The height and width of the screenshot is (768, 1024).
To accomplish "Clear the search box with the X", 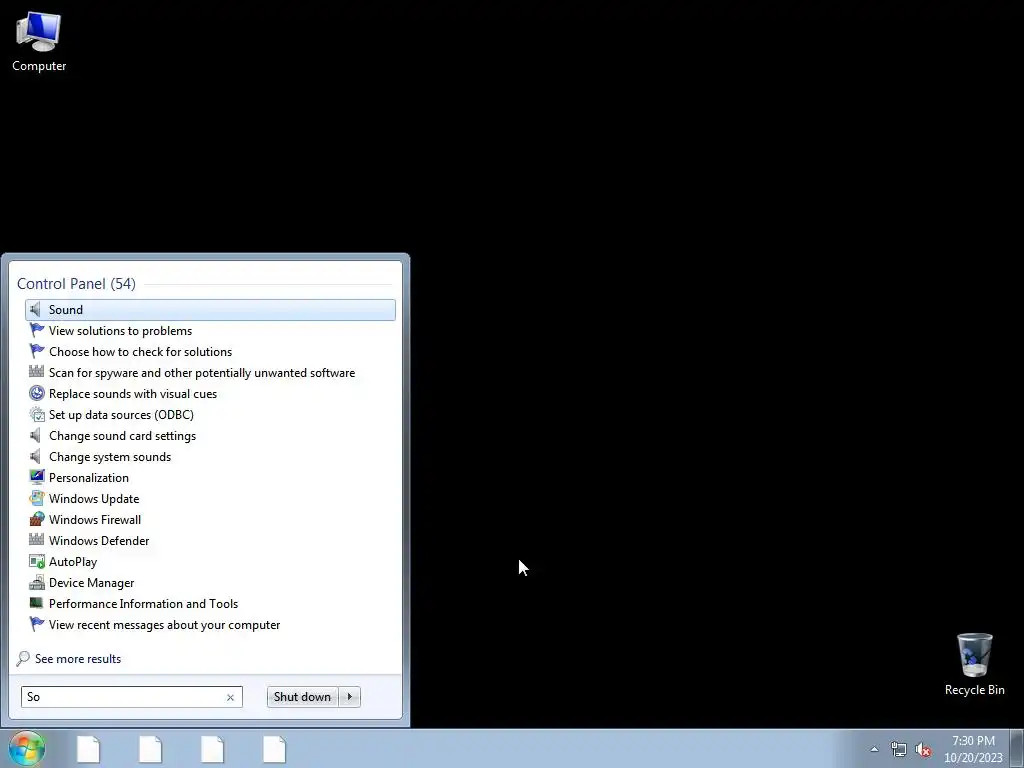I will tap(231, 697).
